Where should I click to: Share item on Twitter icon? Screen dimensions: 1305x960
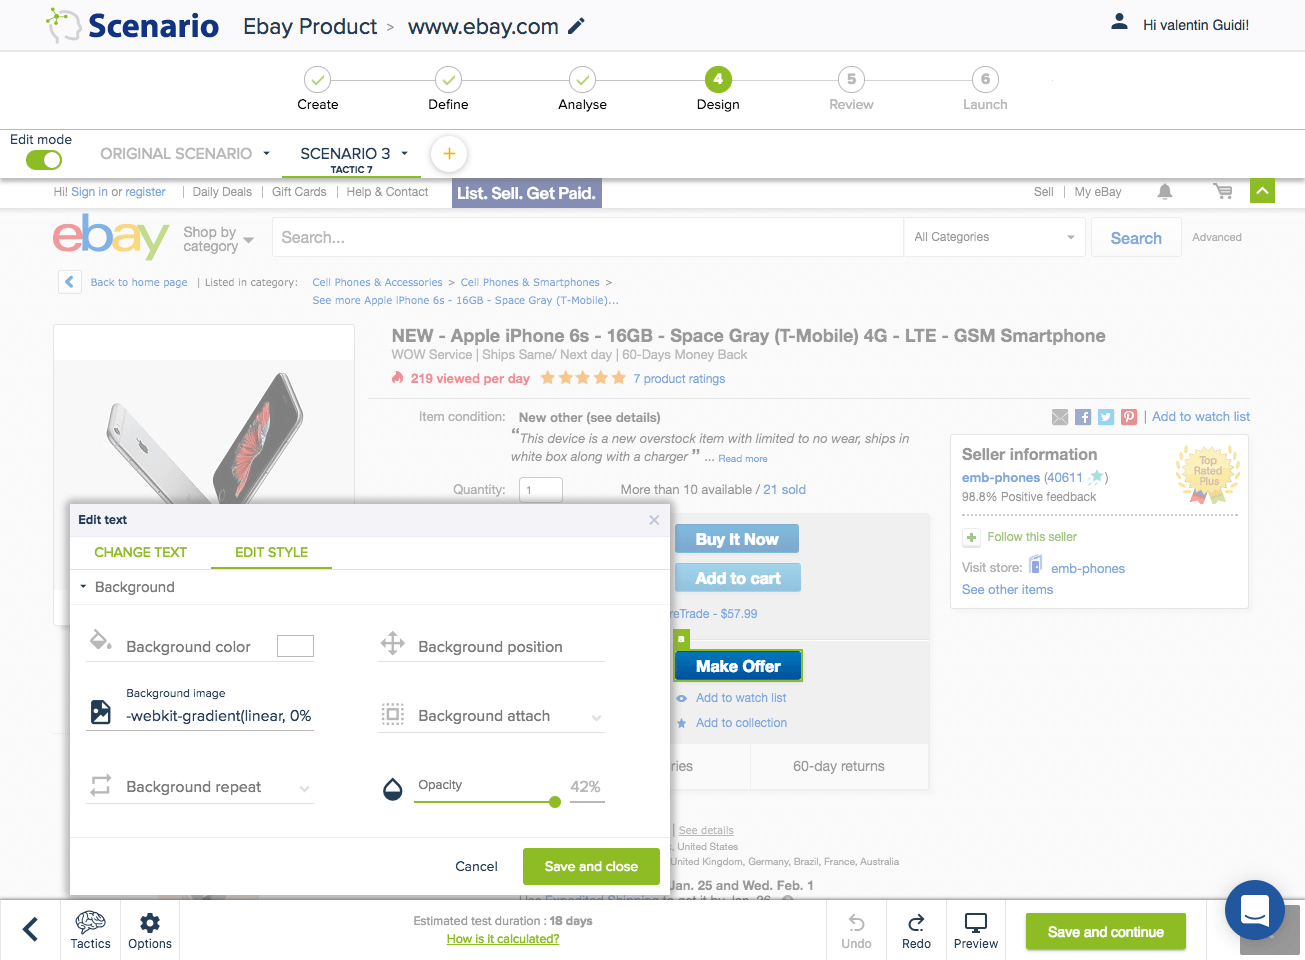coord(1106,417)
